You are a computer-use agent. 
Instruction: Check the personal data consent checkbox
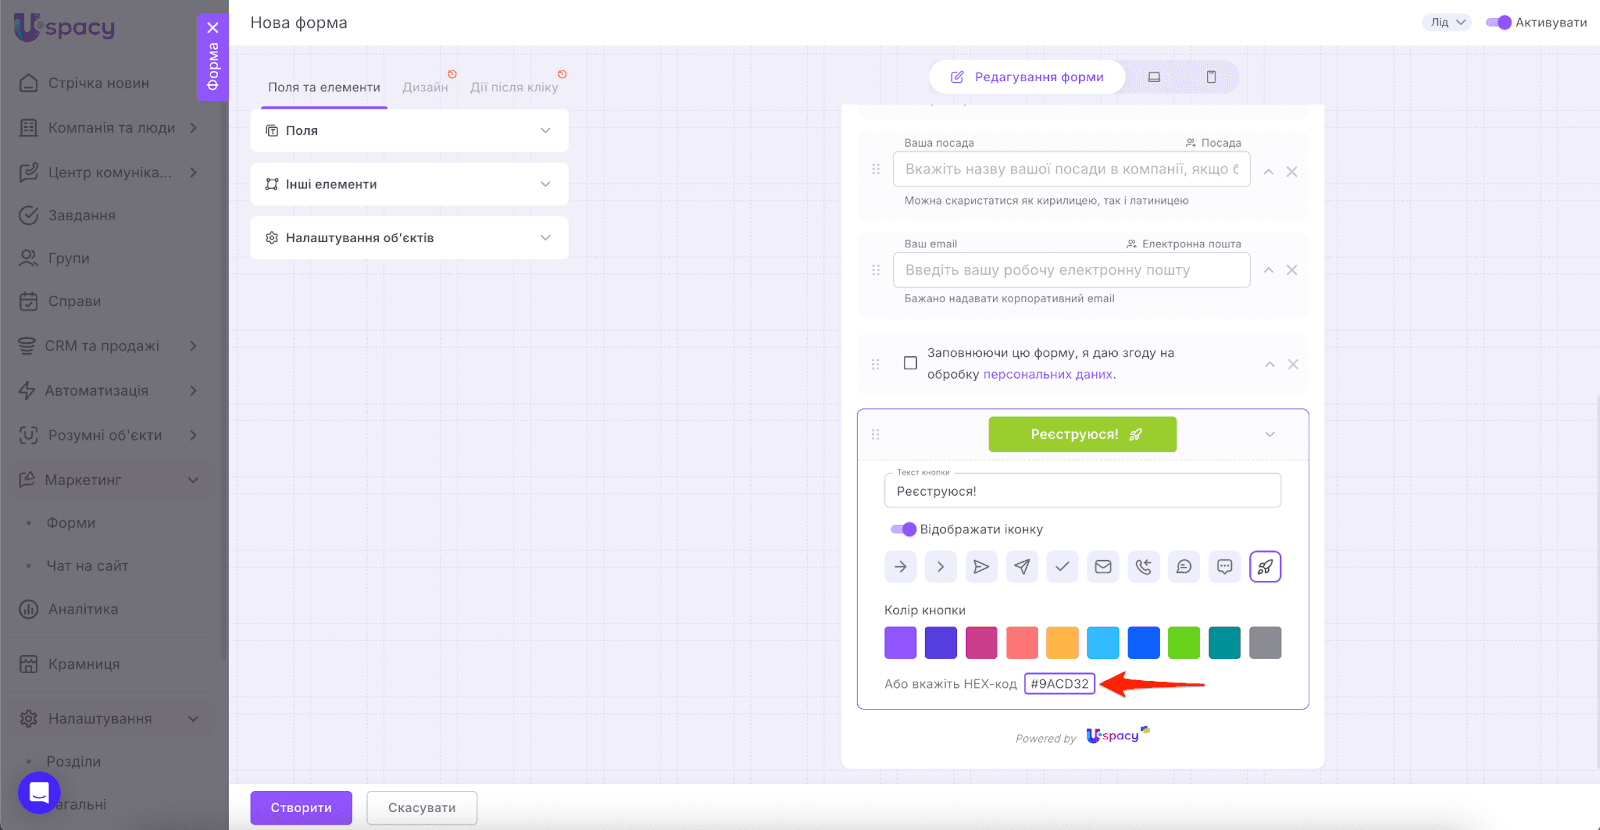pos(910,363)
